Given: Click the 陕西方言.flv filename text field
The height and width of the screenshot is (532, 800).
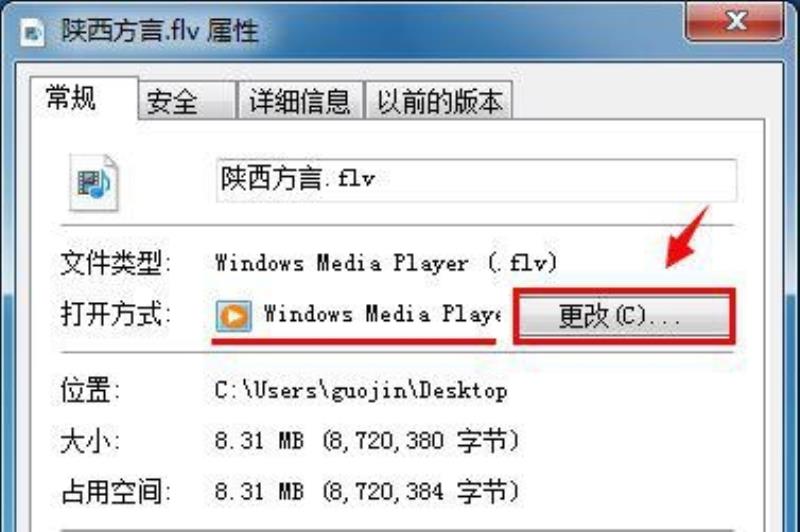Looking at the screenshot, I should pyautogui.click(x=477, y=180).
